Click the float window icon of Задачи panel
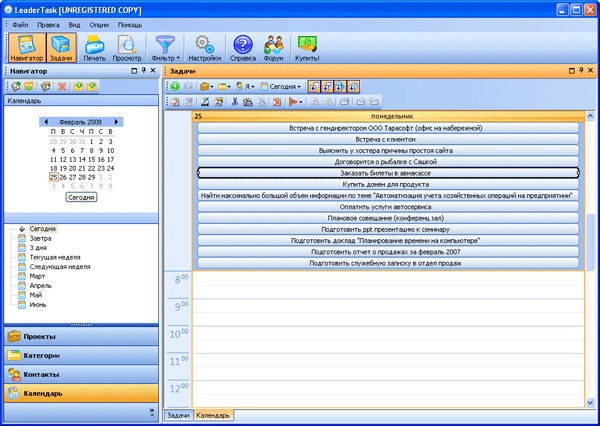 click(x=572, y=71)
